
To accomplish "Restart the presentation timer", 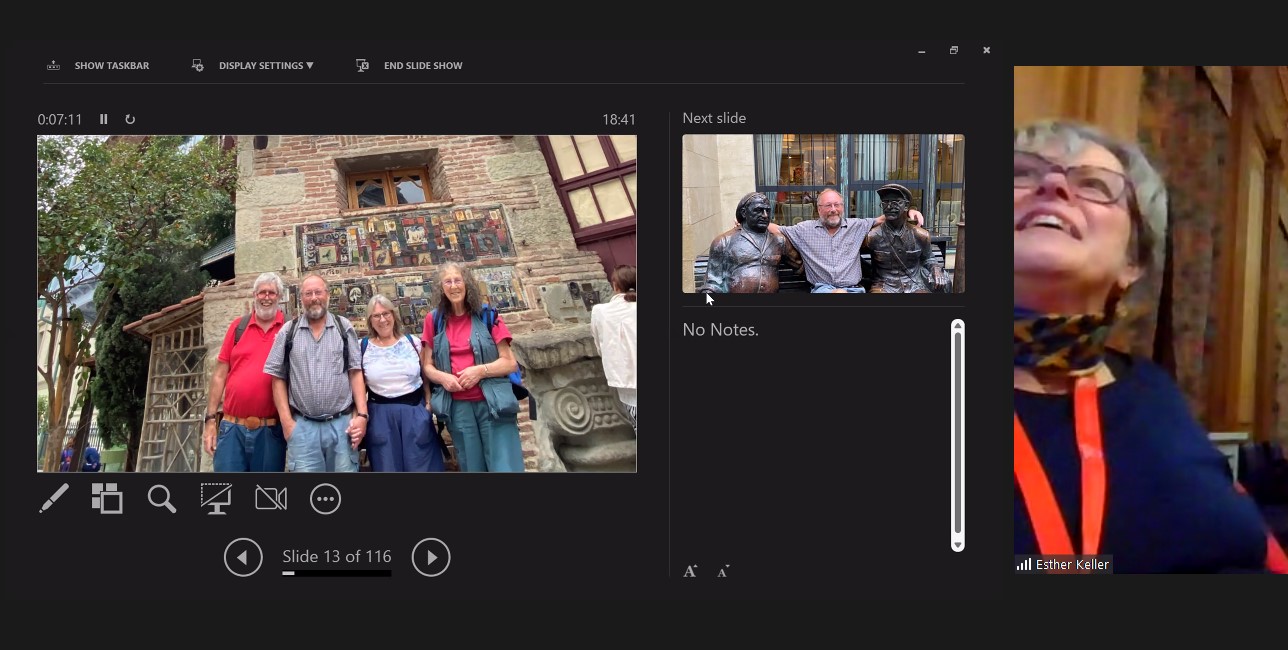I will pyautogui.click(x=130, y=119).
